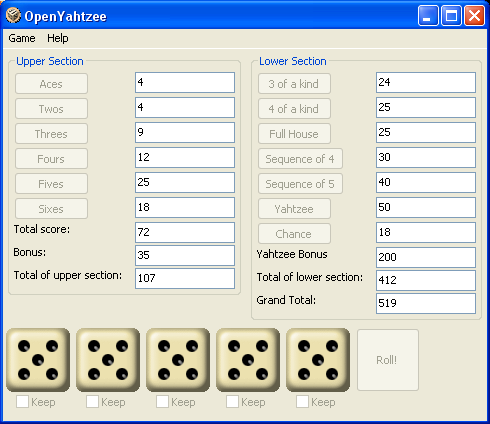Click the OpenYahtzee dice icon in title bar
The image size is (490, 424).
point(13,16)
